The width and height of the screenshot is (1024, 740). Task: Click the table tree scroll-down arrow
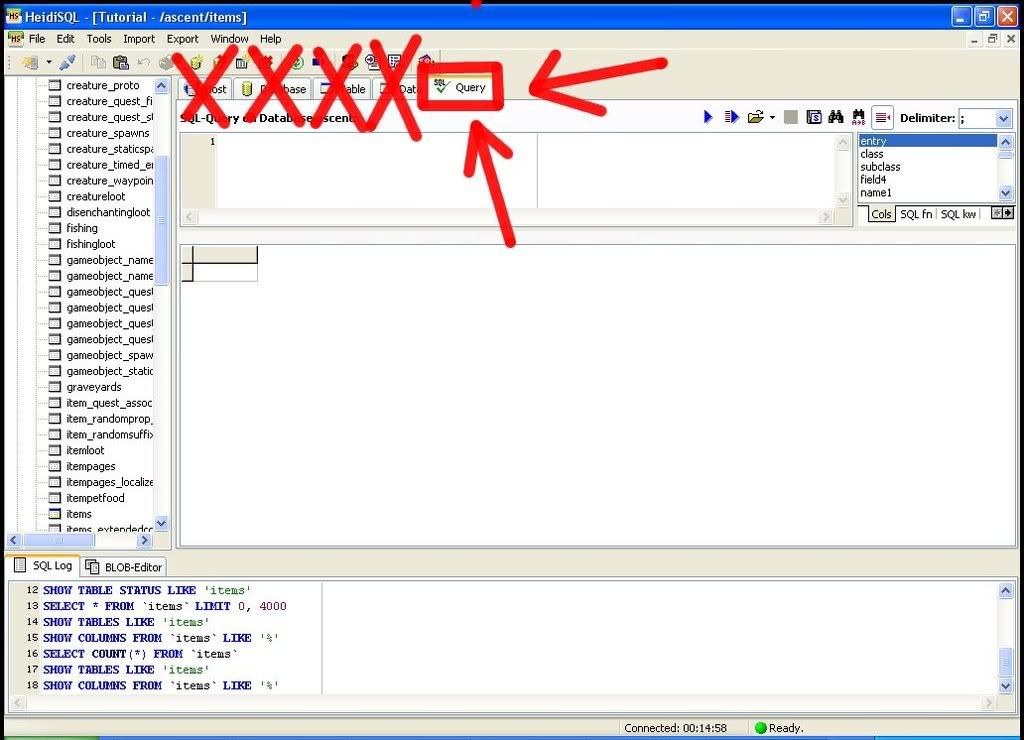(161, 523)
